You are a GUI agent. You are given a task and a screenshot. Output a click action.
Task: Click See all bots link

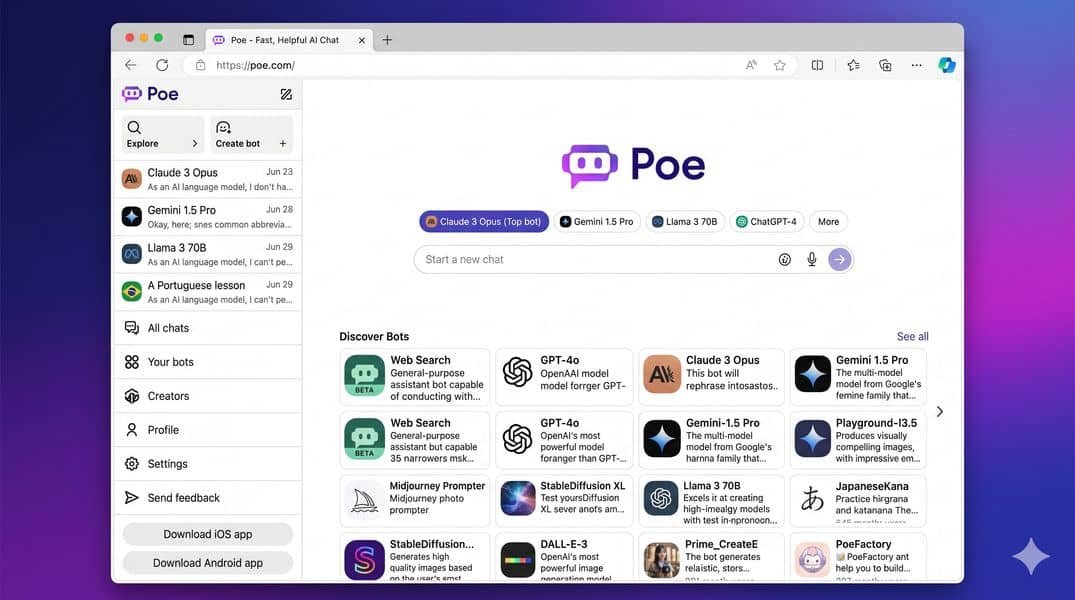click(913, 337)
